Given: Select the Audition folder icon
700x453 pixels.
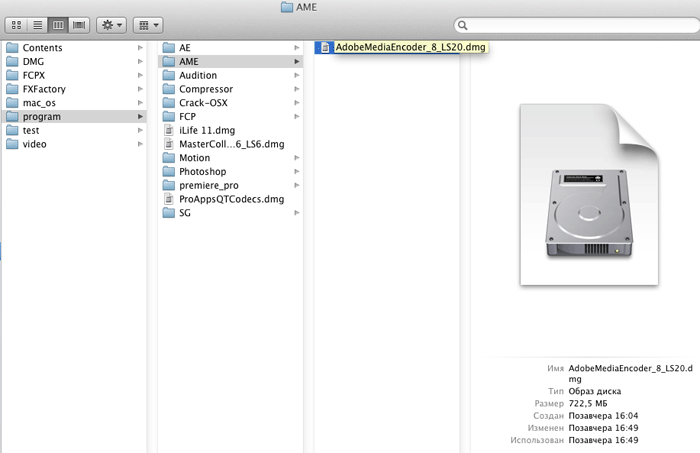Looking at the screenshot, I should (169, 75).
